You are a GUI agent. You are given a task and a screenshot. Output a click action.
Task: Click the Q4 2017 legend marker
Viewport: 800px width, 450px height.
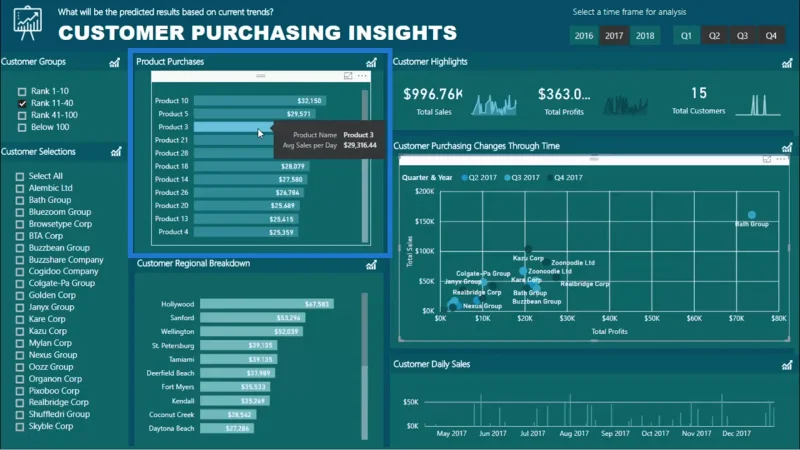pos(550,178)
